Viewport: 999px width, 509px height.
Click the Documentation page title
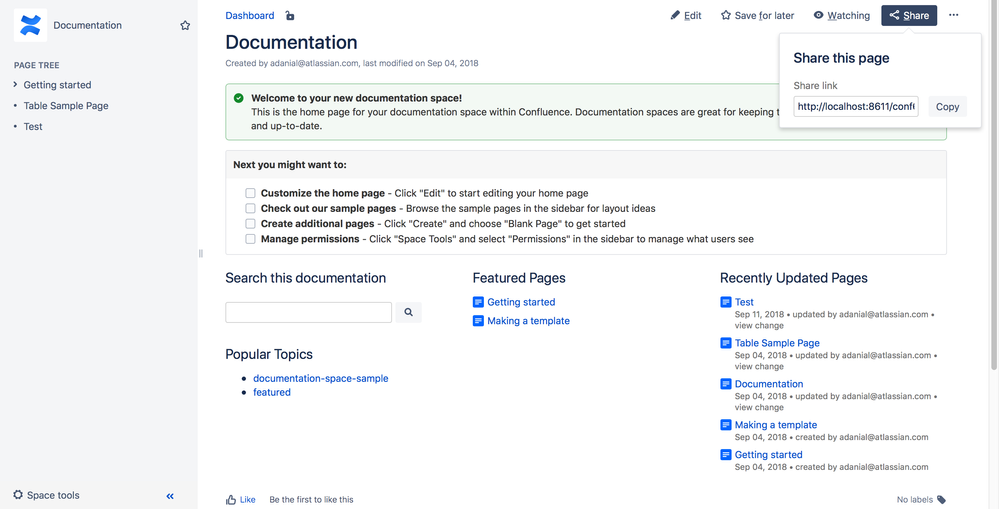pos(291,42)
